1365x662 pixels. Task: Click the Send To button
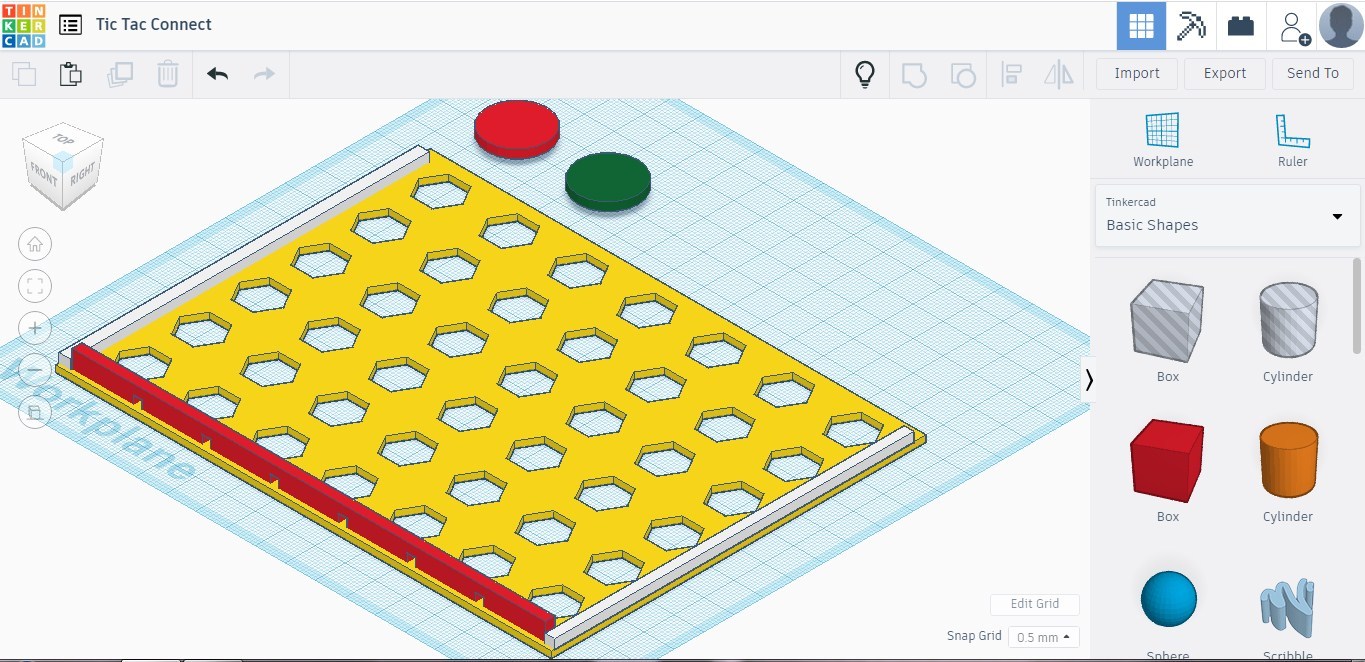[x=1313, y=73]
